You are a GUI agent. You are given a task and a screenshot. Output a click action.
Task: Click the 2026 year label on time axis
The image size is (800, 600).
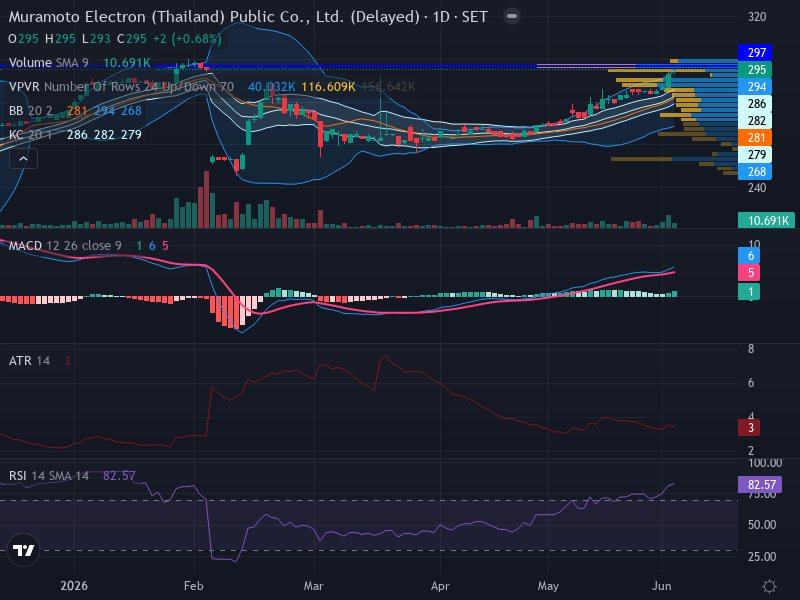coord(74,586)
